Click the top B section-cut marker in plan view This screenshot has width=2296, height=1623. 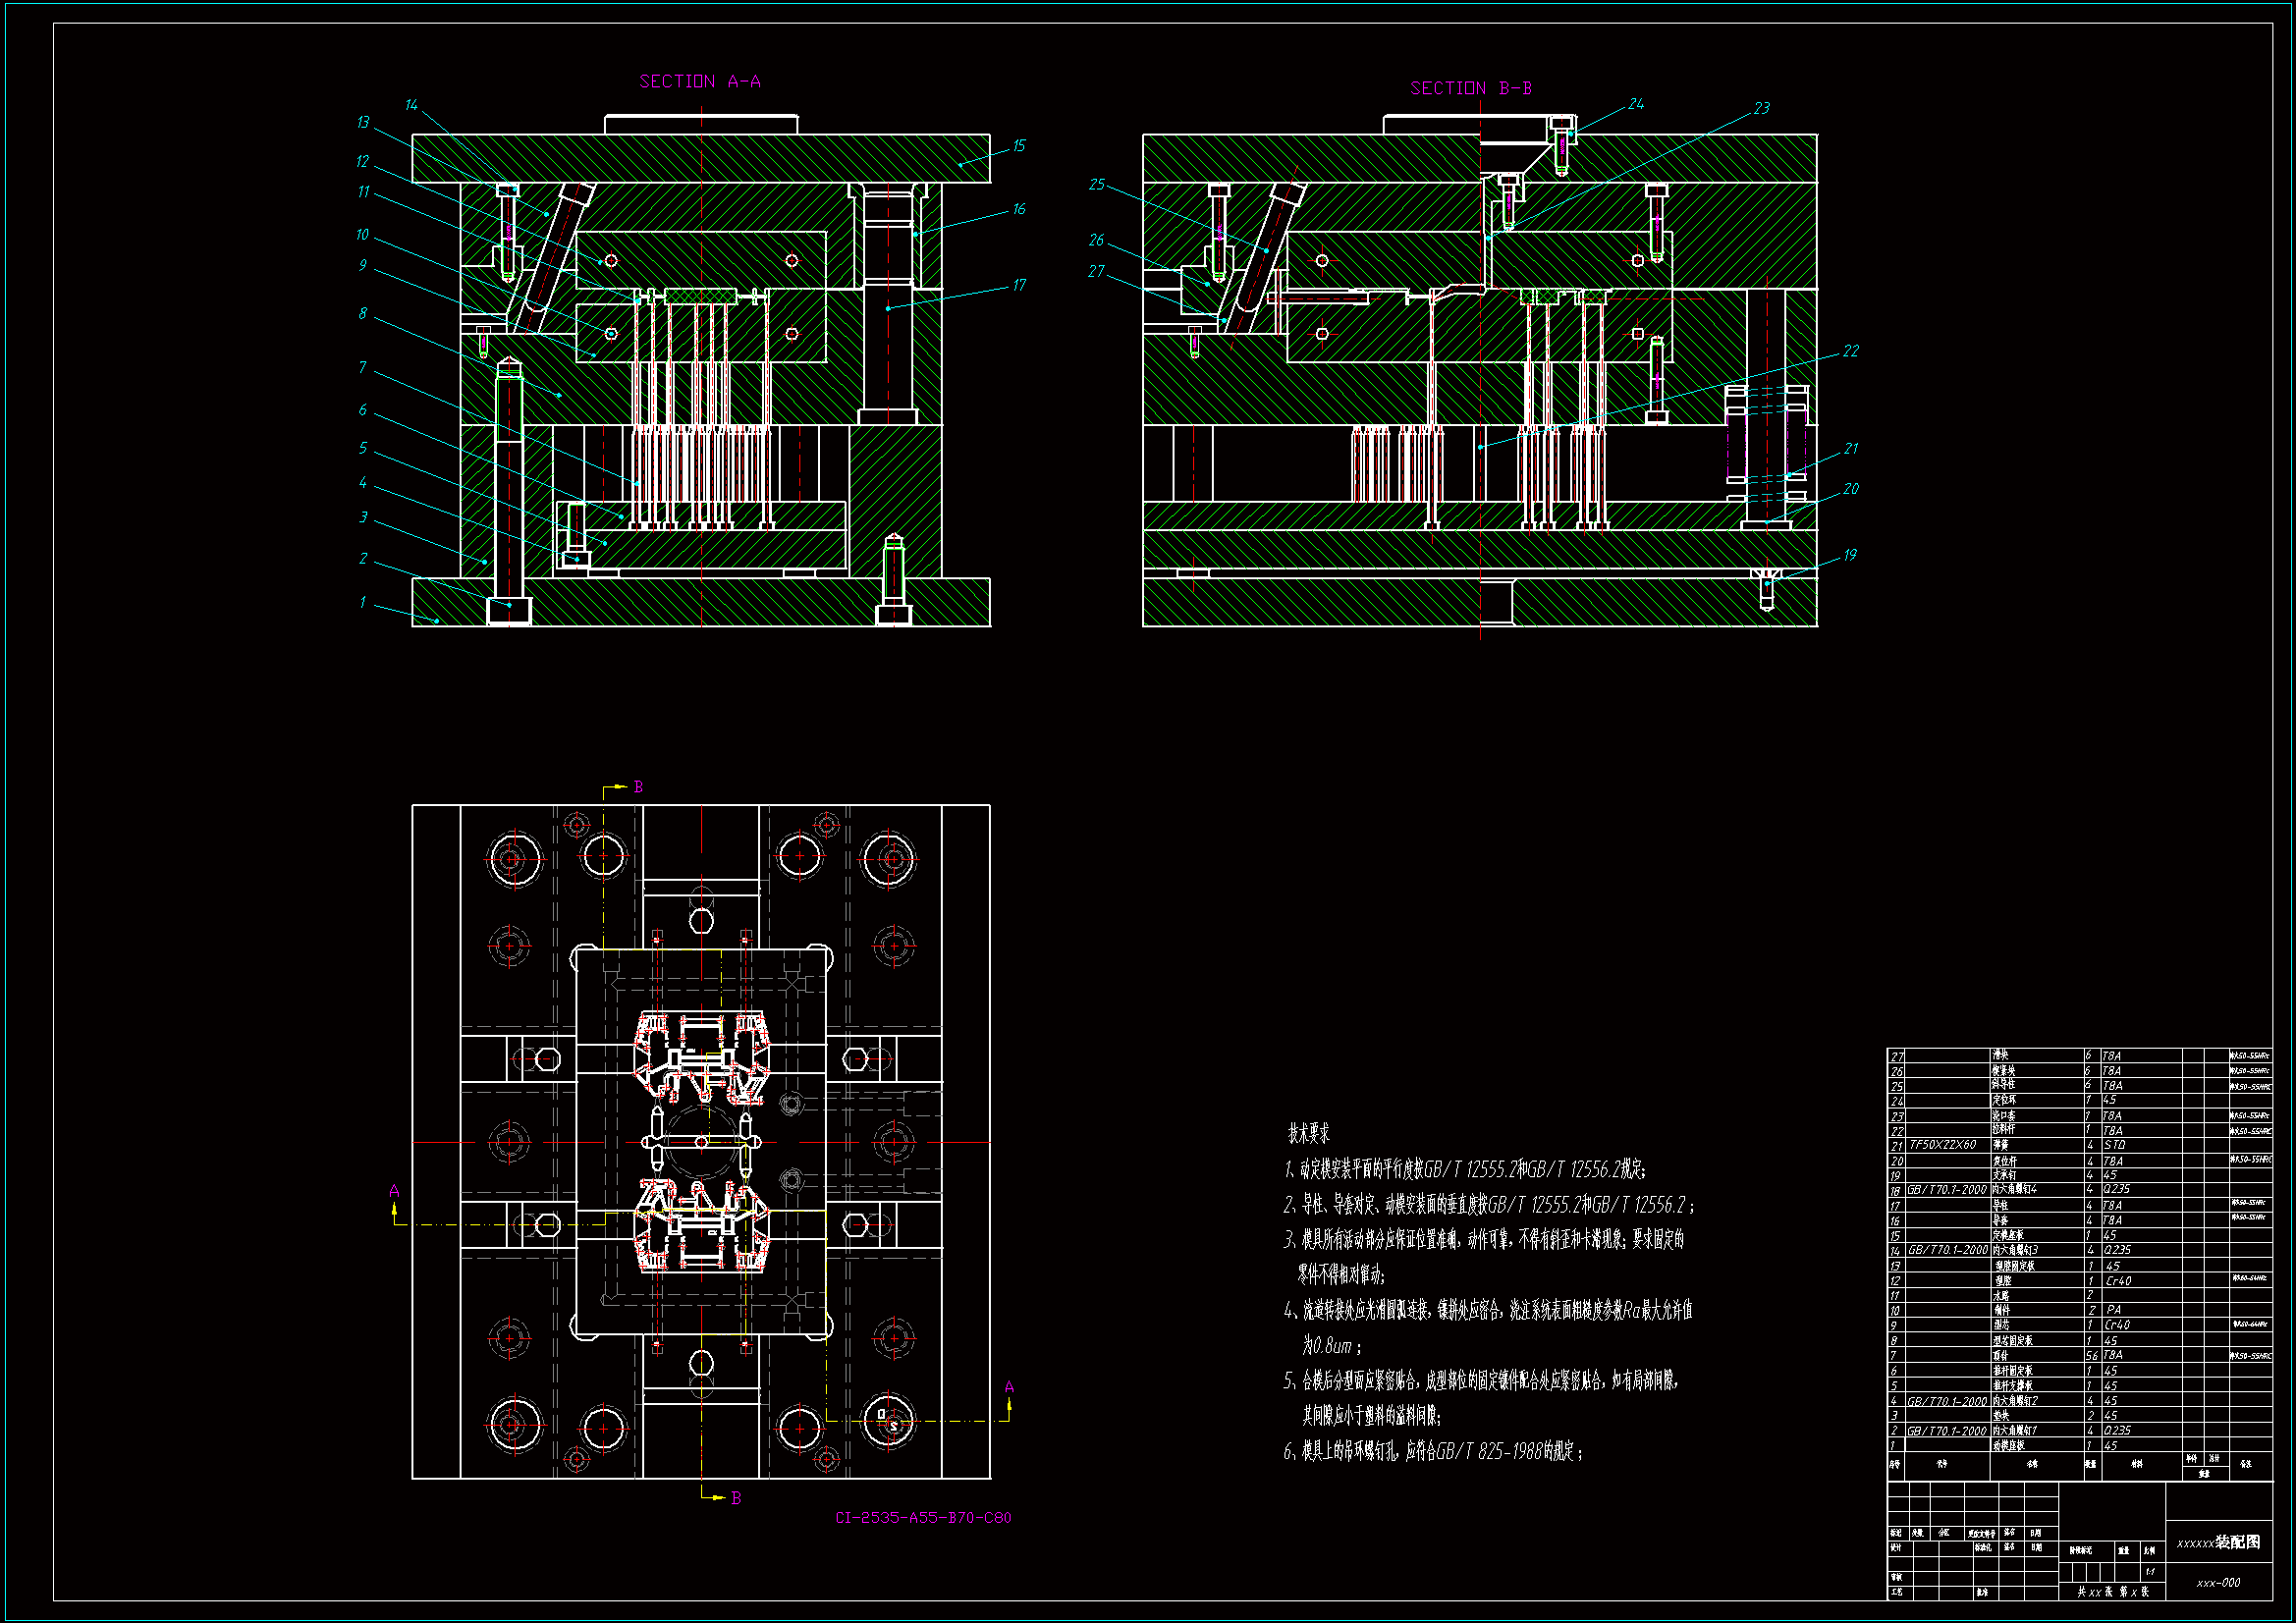[x=638, y=787]
